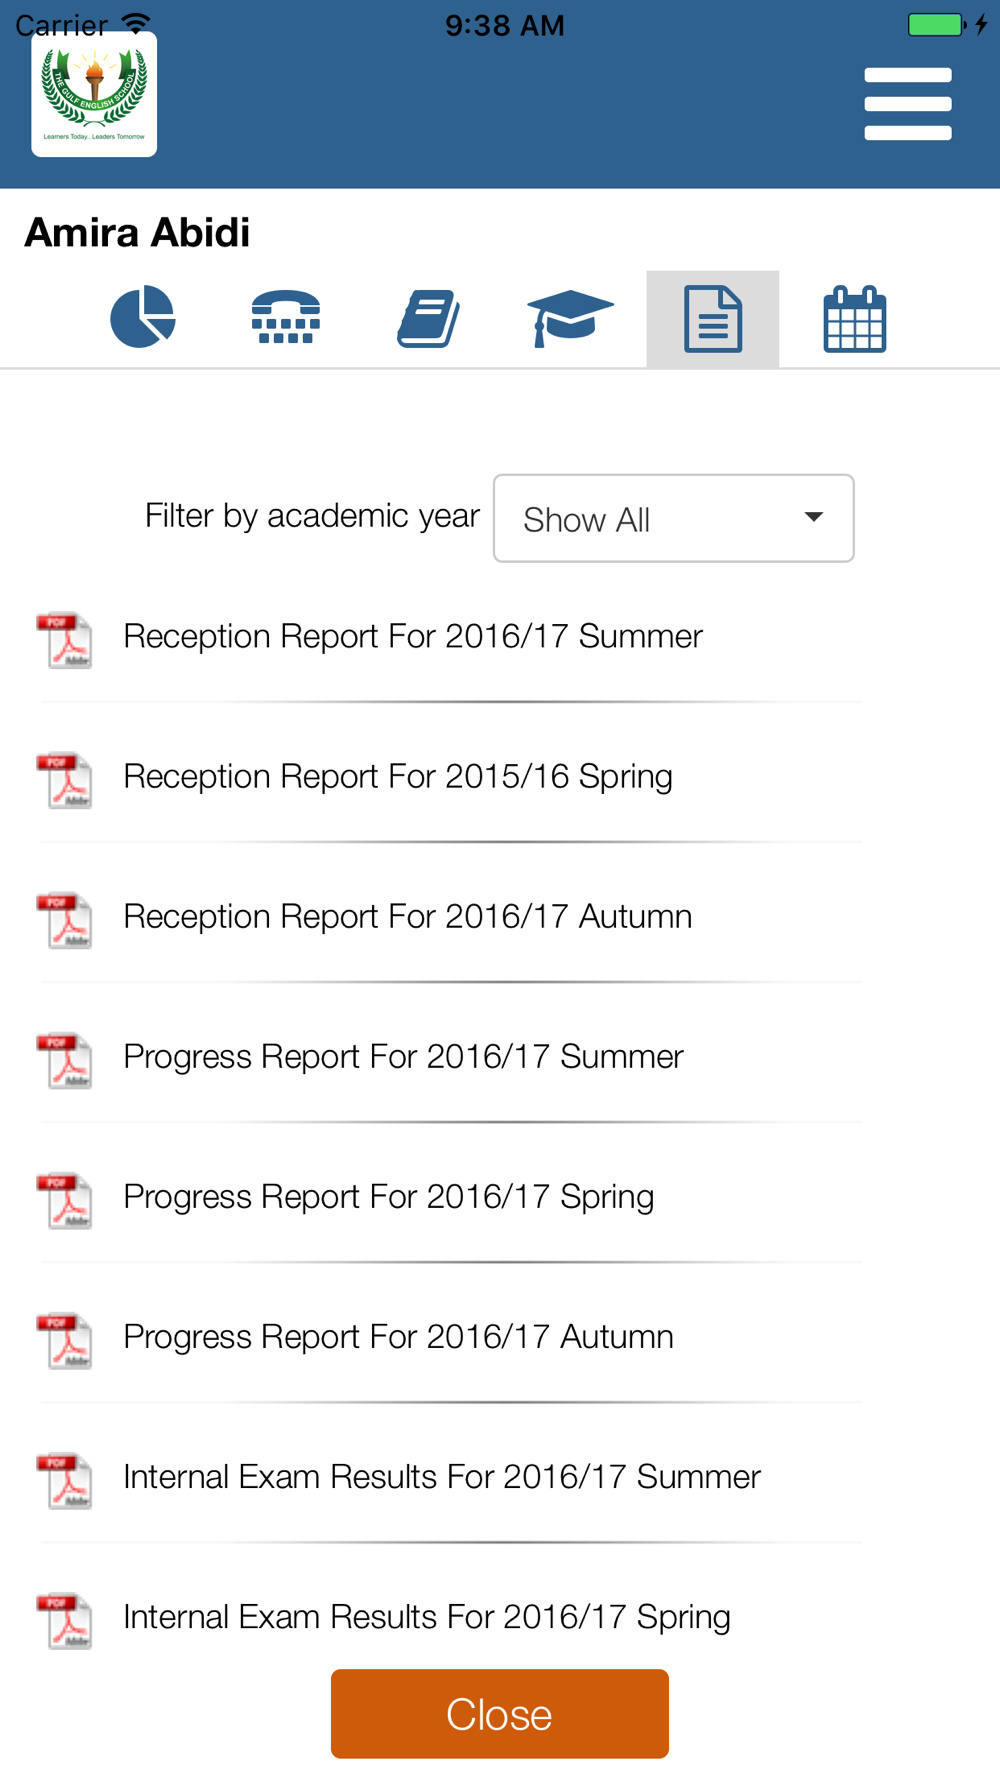The image size is (1000, 1778).
Task: Open Progress Report For 2016/17 Summer
Action: pos(404,1056)
